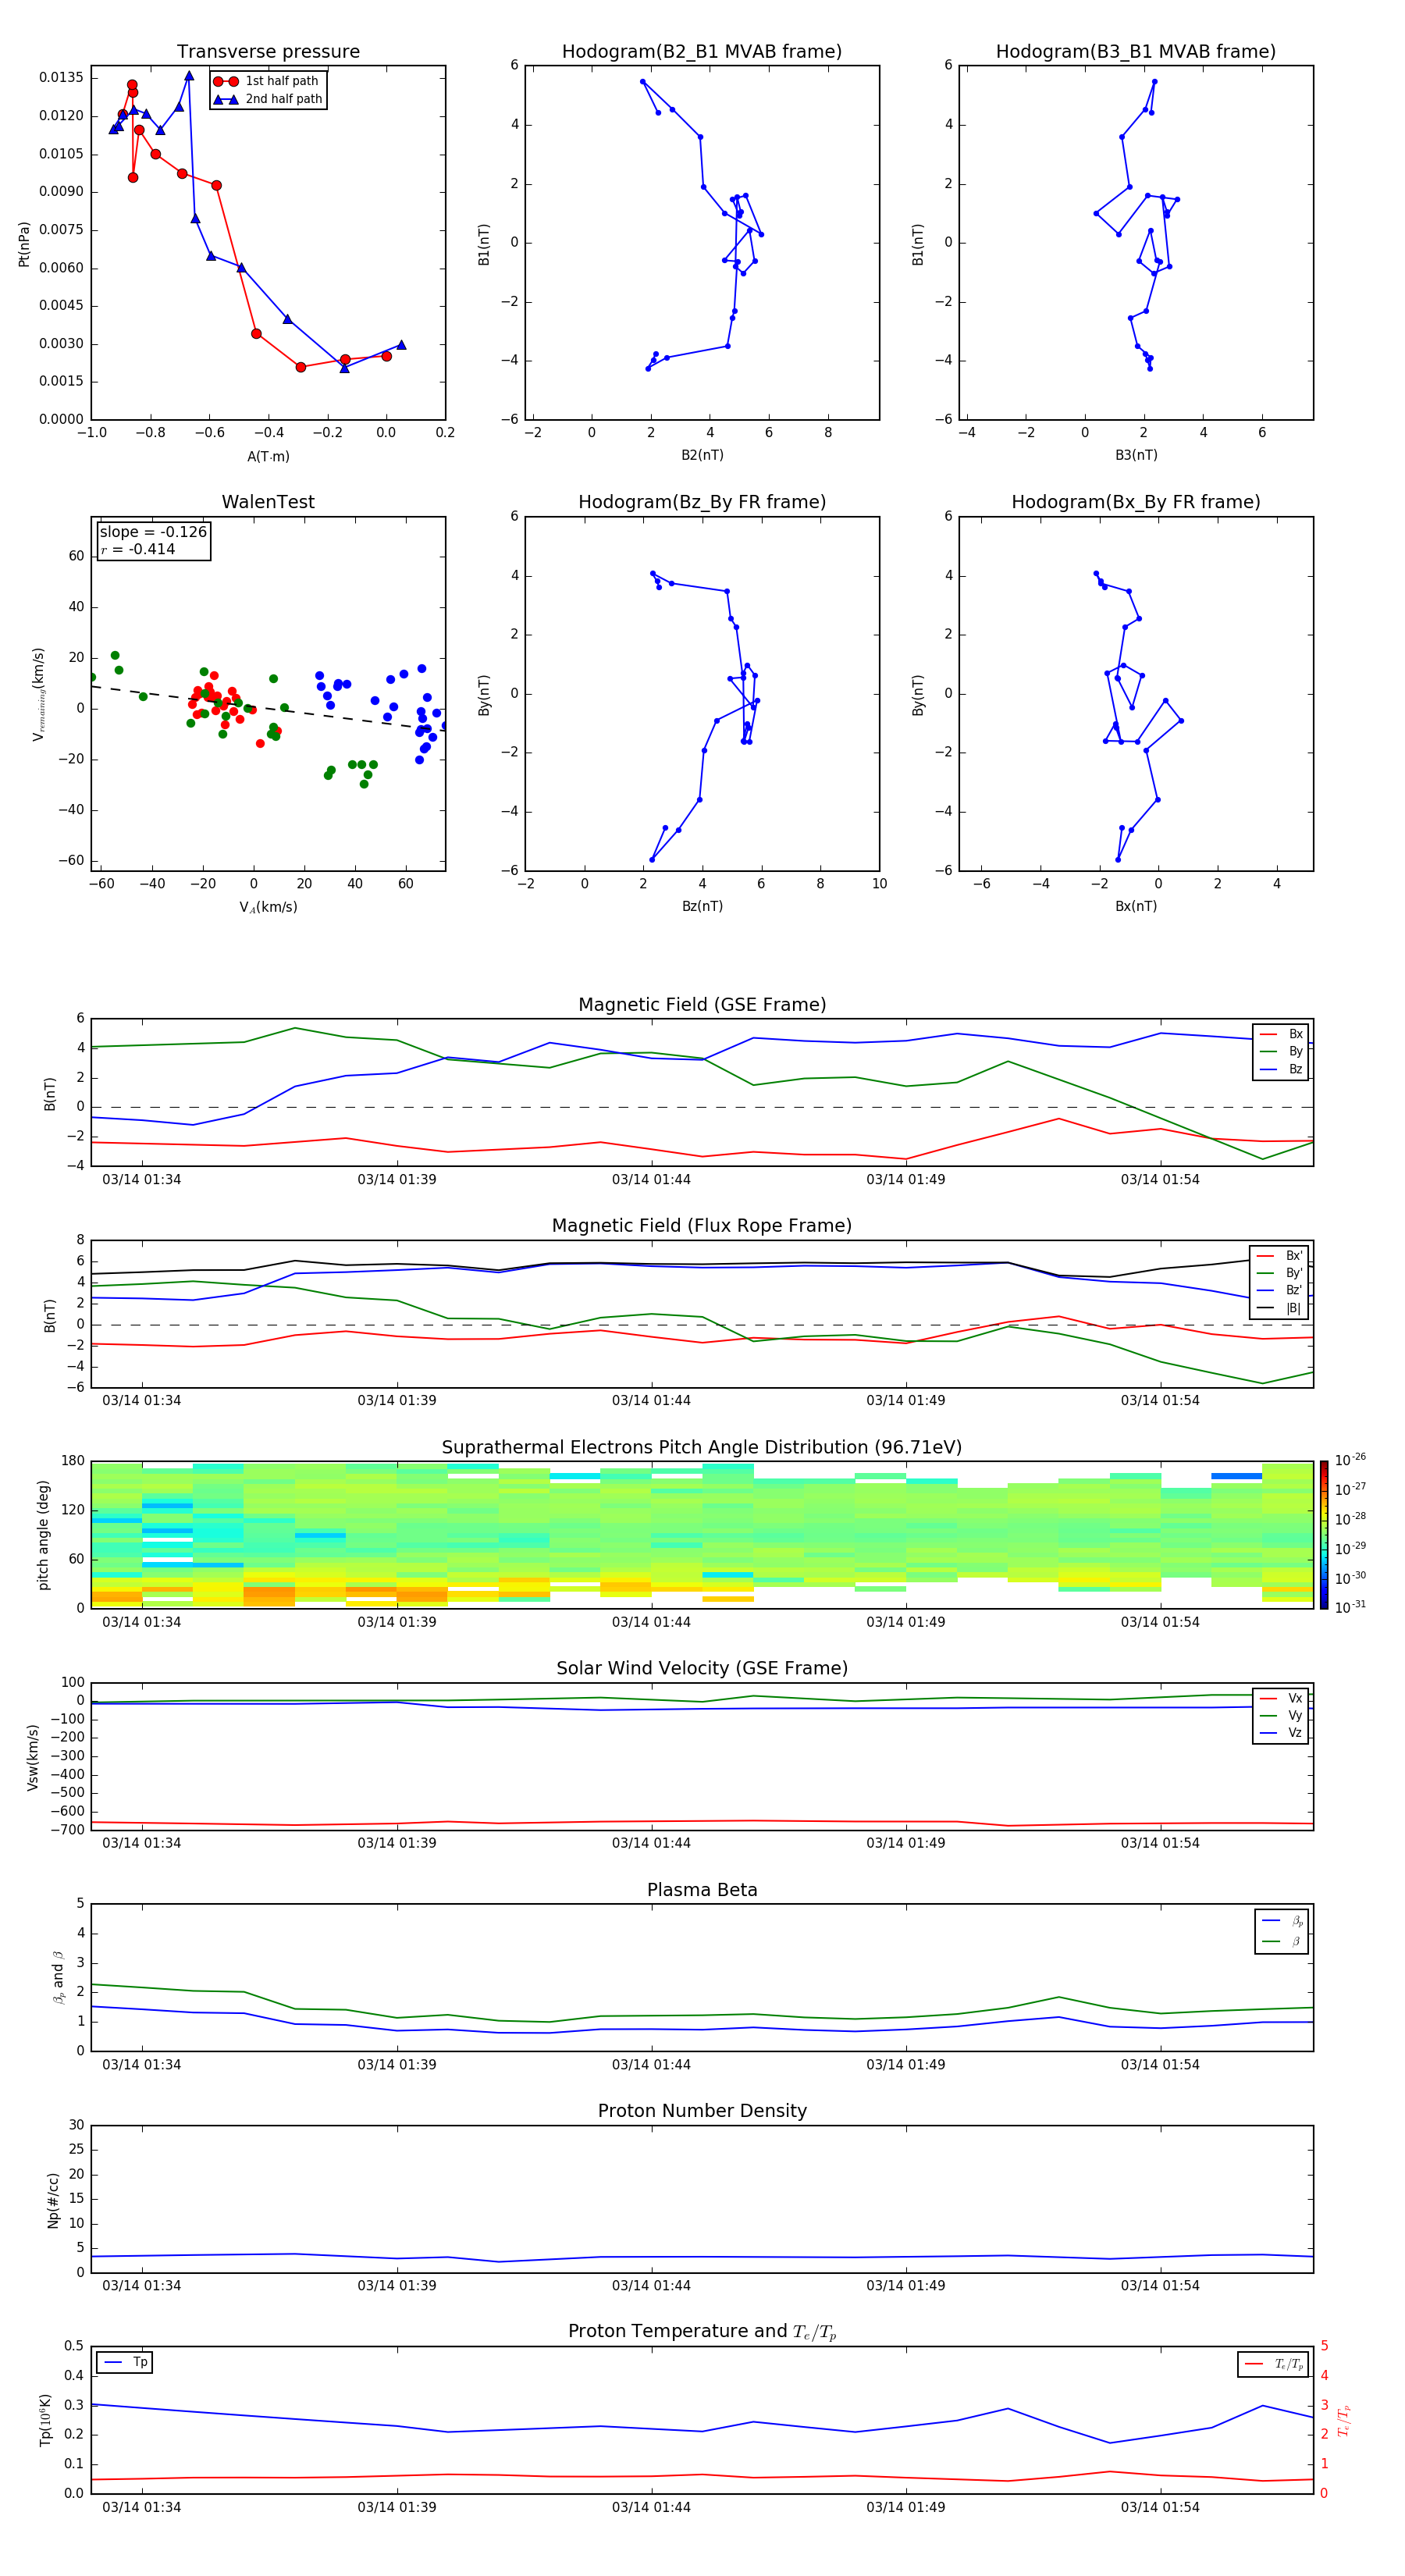1405x2576 pixels.
Task: Select the "Vy" velocity legend entry
Action: [1281, 1715]
